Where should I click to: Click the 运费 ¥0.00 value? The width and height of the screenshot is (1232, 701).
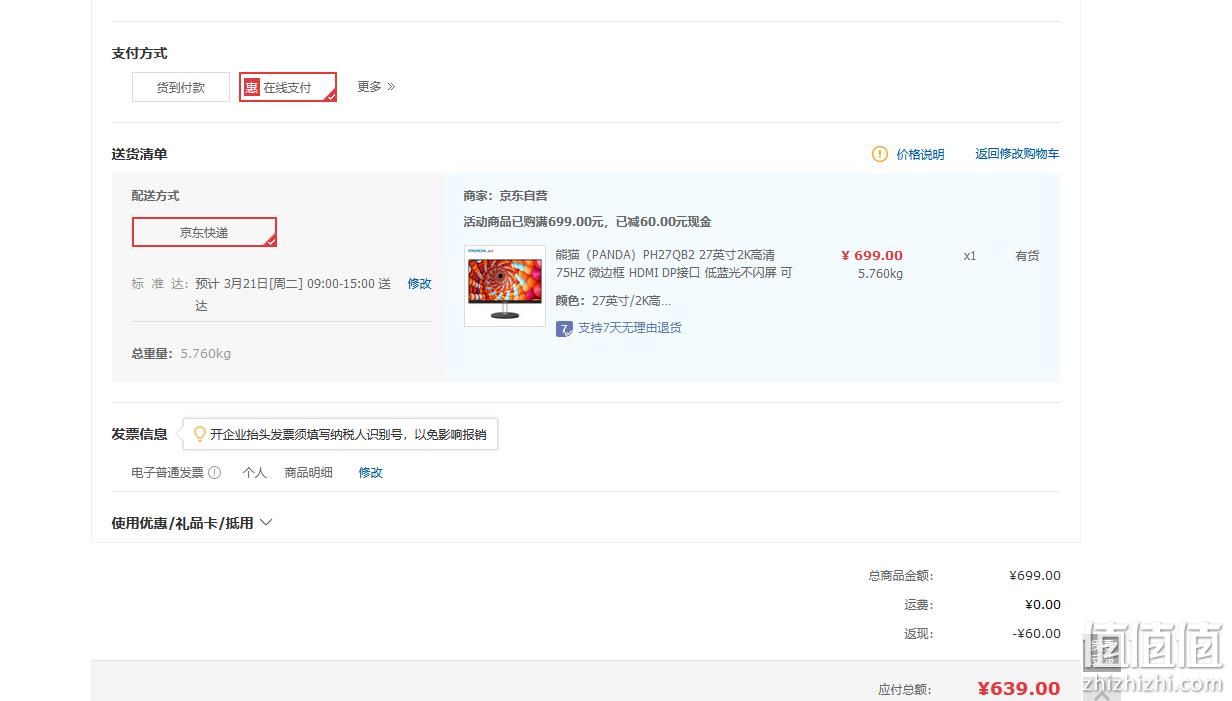point(1043,605)
